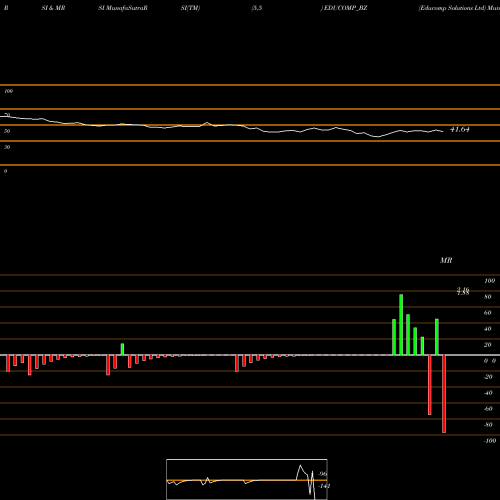Click the '-96' value in mini chart
500x500 pixels.
323,474
